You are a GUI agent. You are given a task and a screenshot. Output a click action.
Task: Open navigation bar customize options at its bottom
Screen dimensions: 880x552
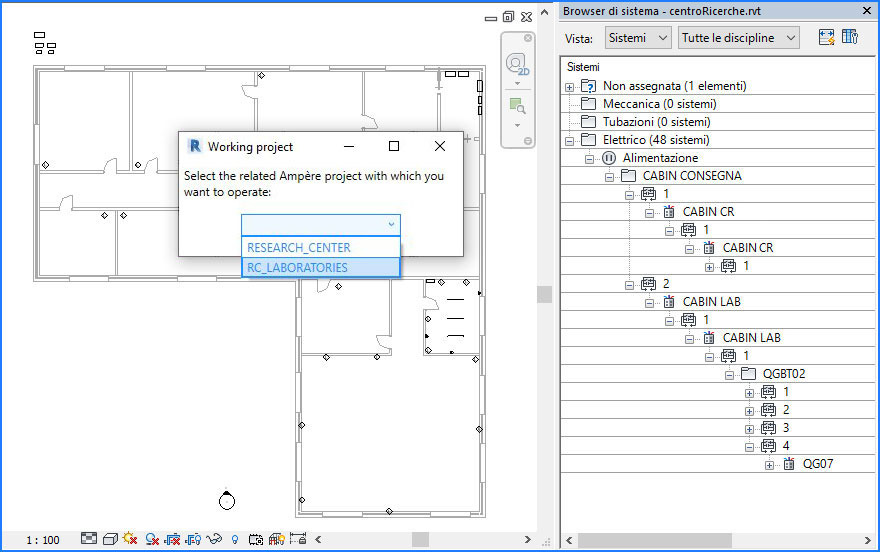tap(528, 141)
